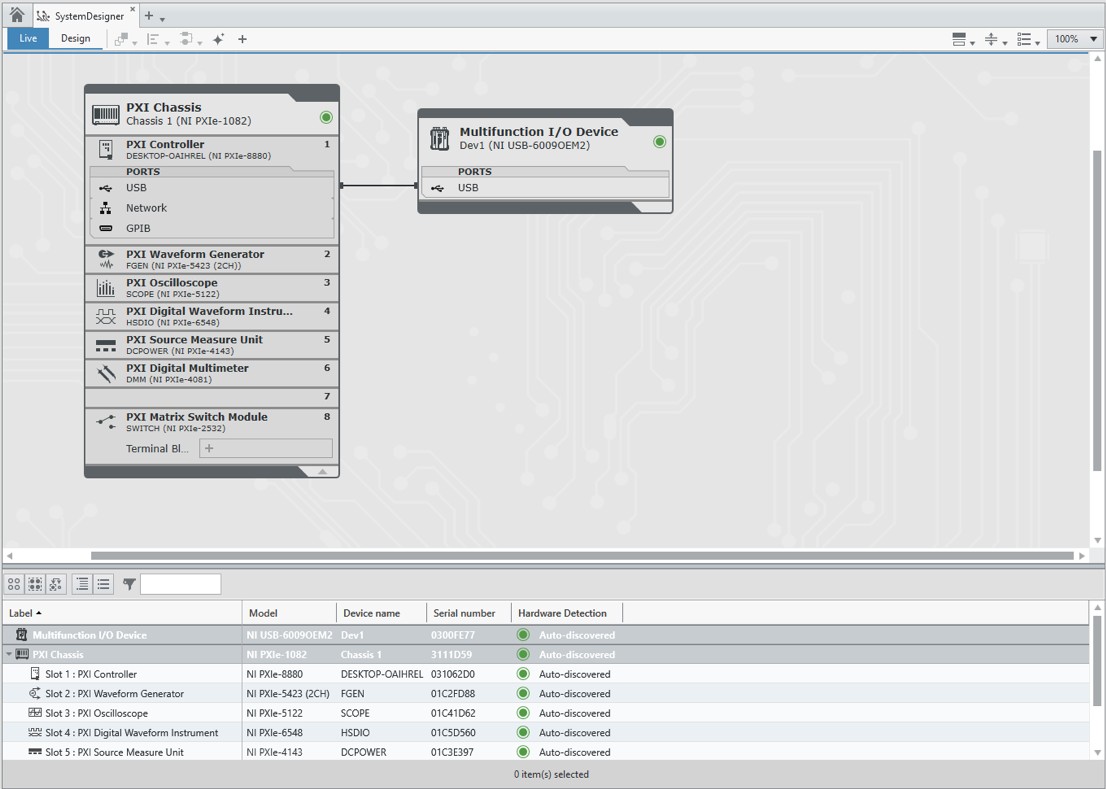Click the dotted-circles icon in the table toolbar
This screenshot has height=789, width=1106.
35,584
